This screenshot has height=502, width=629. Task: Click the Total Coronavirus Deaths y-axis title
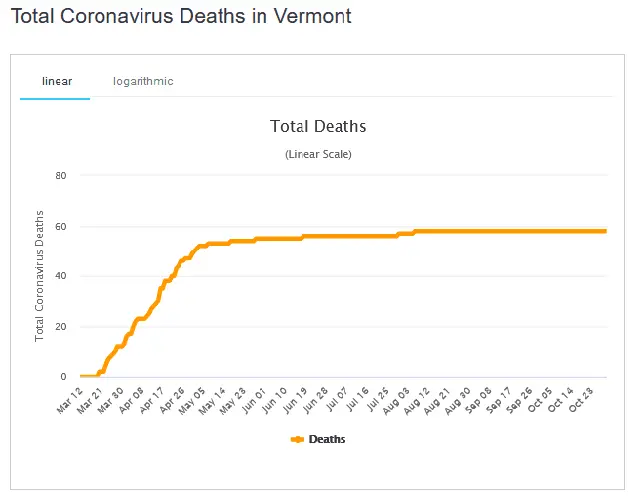[40, 275]
